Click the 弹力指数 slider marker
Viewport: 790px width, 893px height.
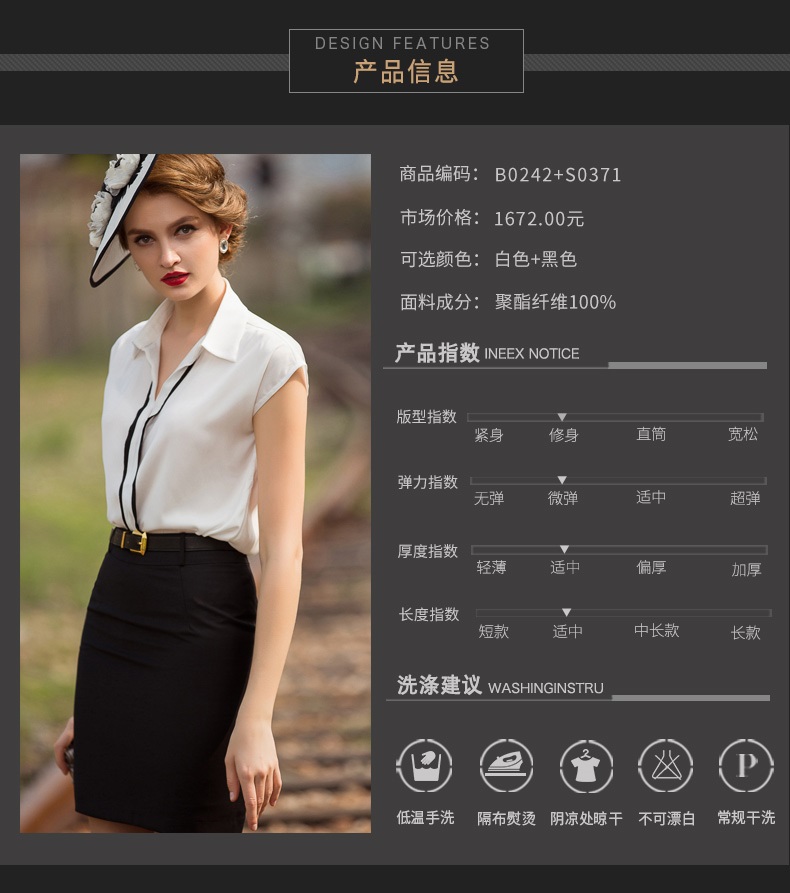(562, 480)
